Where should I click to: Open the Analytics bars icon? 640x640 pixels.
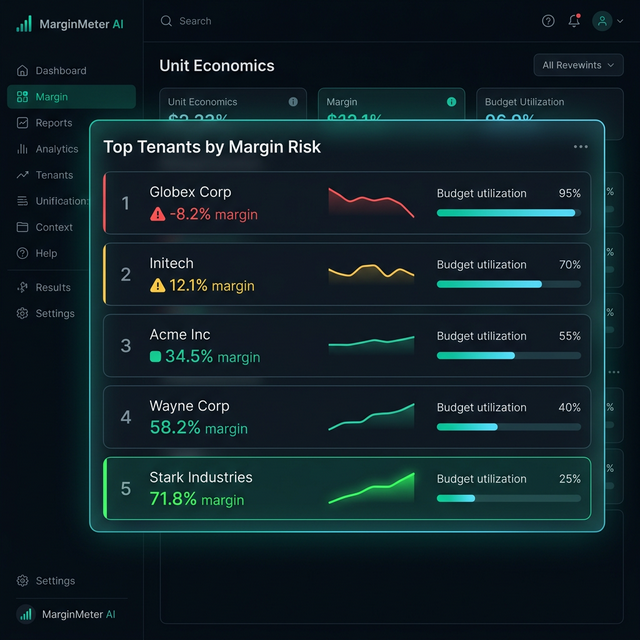(x=22, y=149)
